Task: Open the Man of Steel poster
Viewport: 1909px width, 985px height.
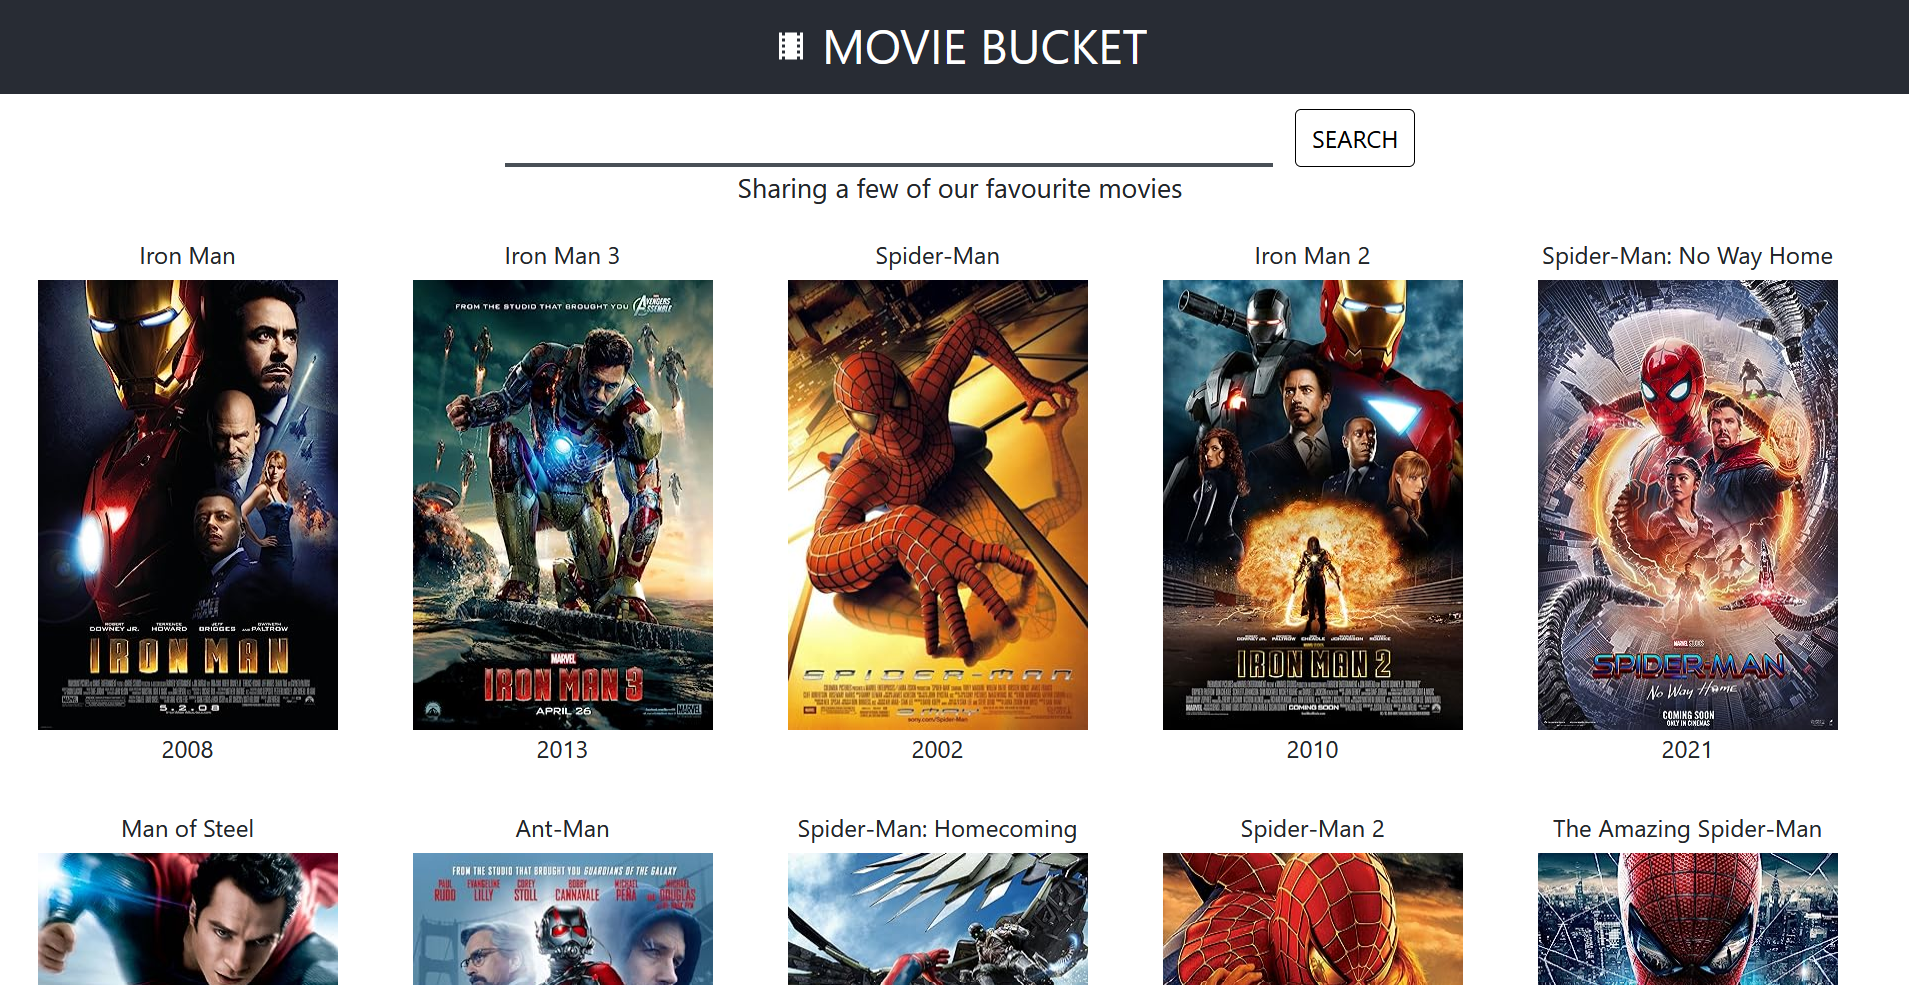Action: (x=188, y=919)
